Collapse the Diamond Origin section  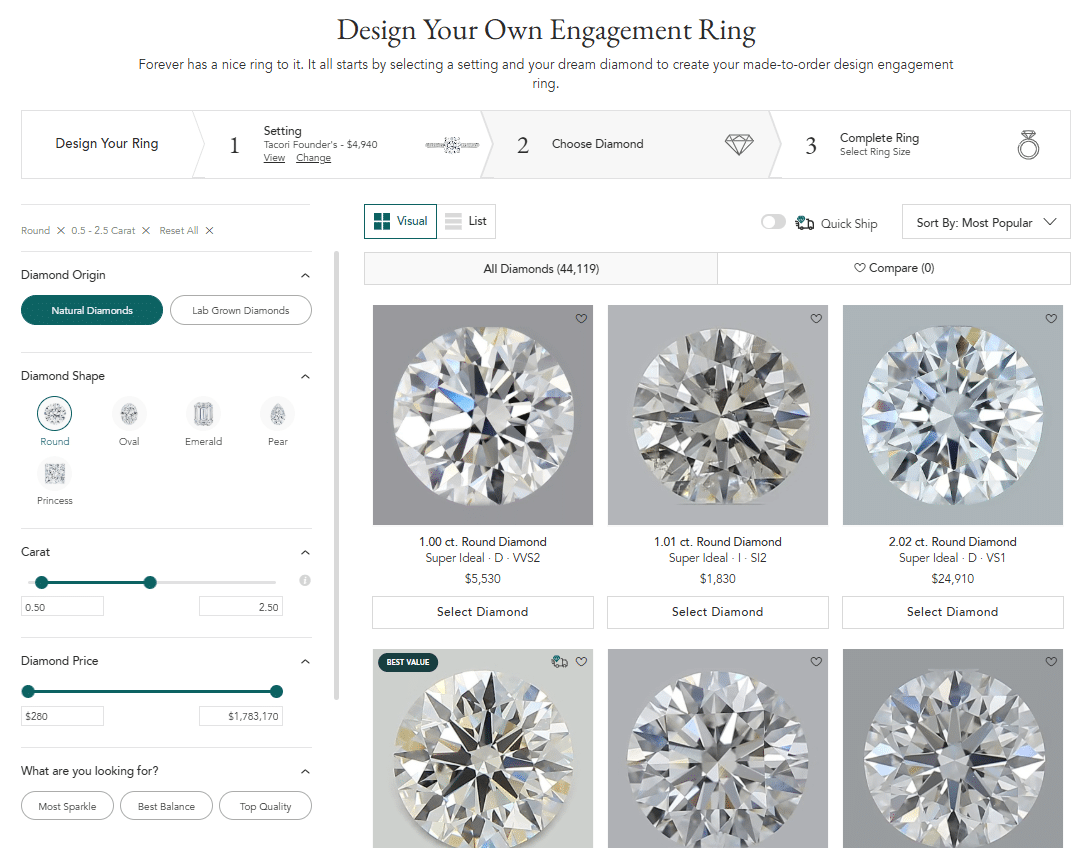pyautogui.click(x=306, y=274)
